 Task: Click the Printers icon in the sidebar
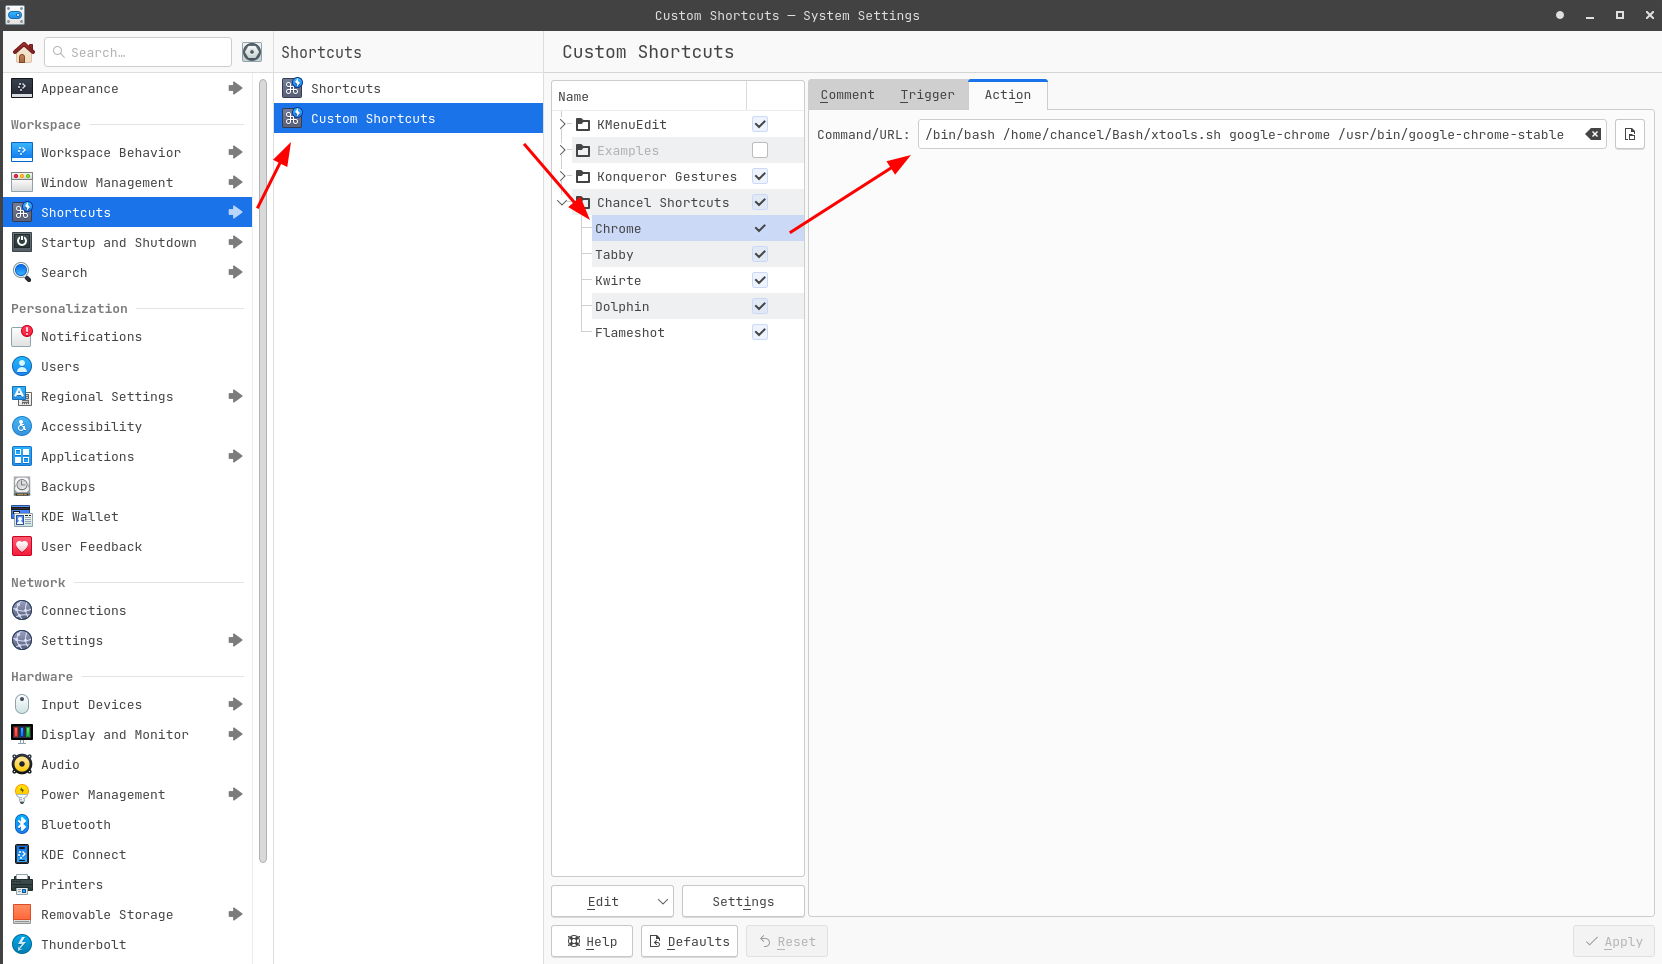pos(22,884)
